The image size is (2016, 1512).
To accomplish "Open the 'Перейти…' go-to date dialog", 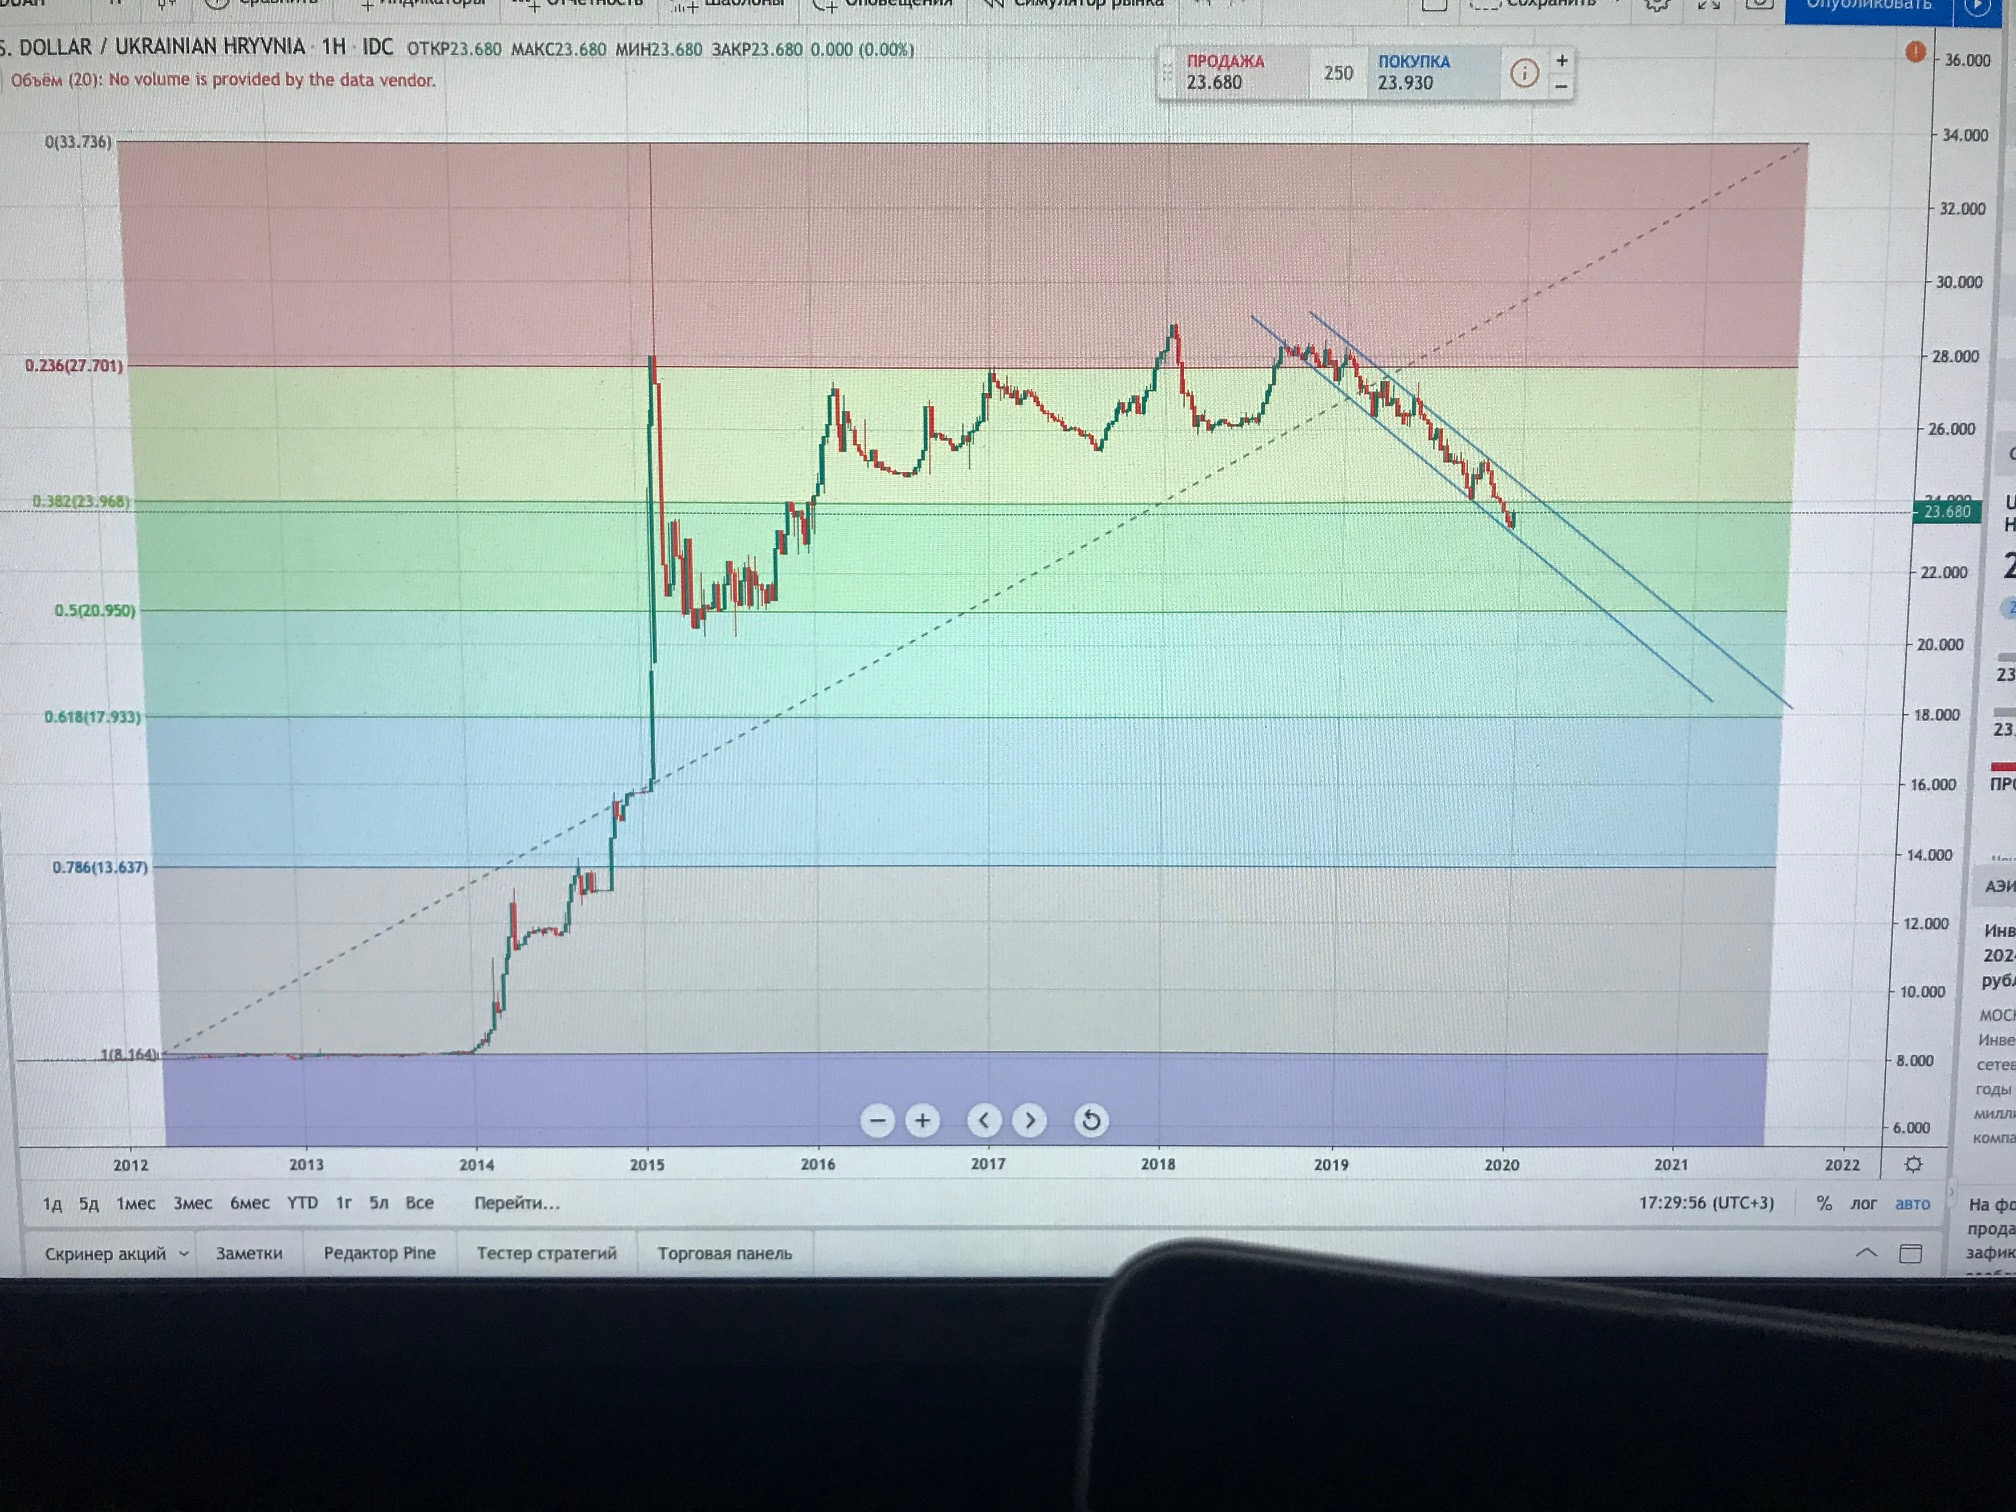I will pyautogui.click(x=517, y=1203).
